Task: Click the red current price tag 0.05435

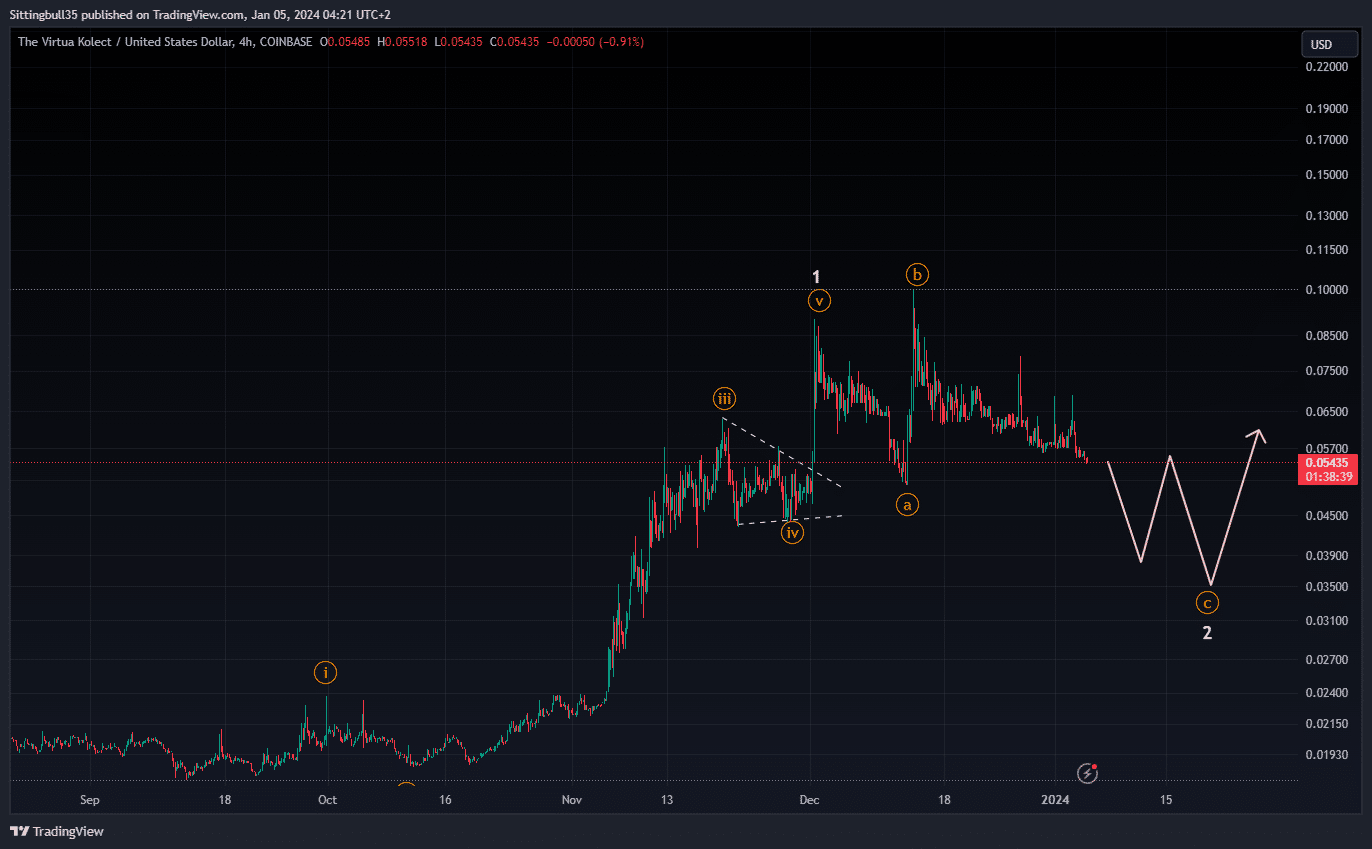Action: tap(1326, 463)
